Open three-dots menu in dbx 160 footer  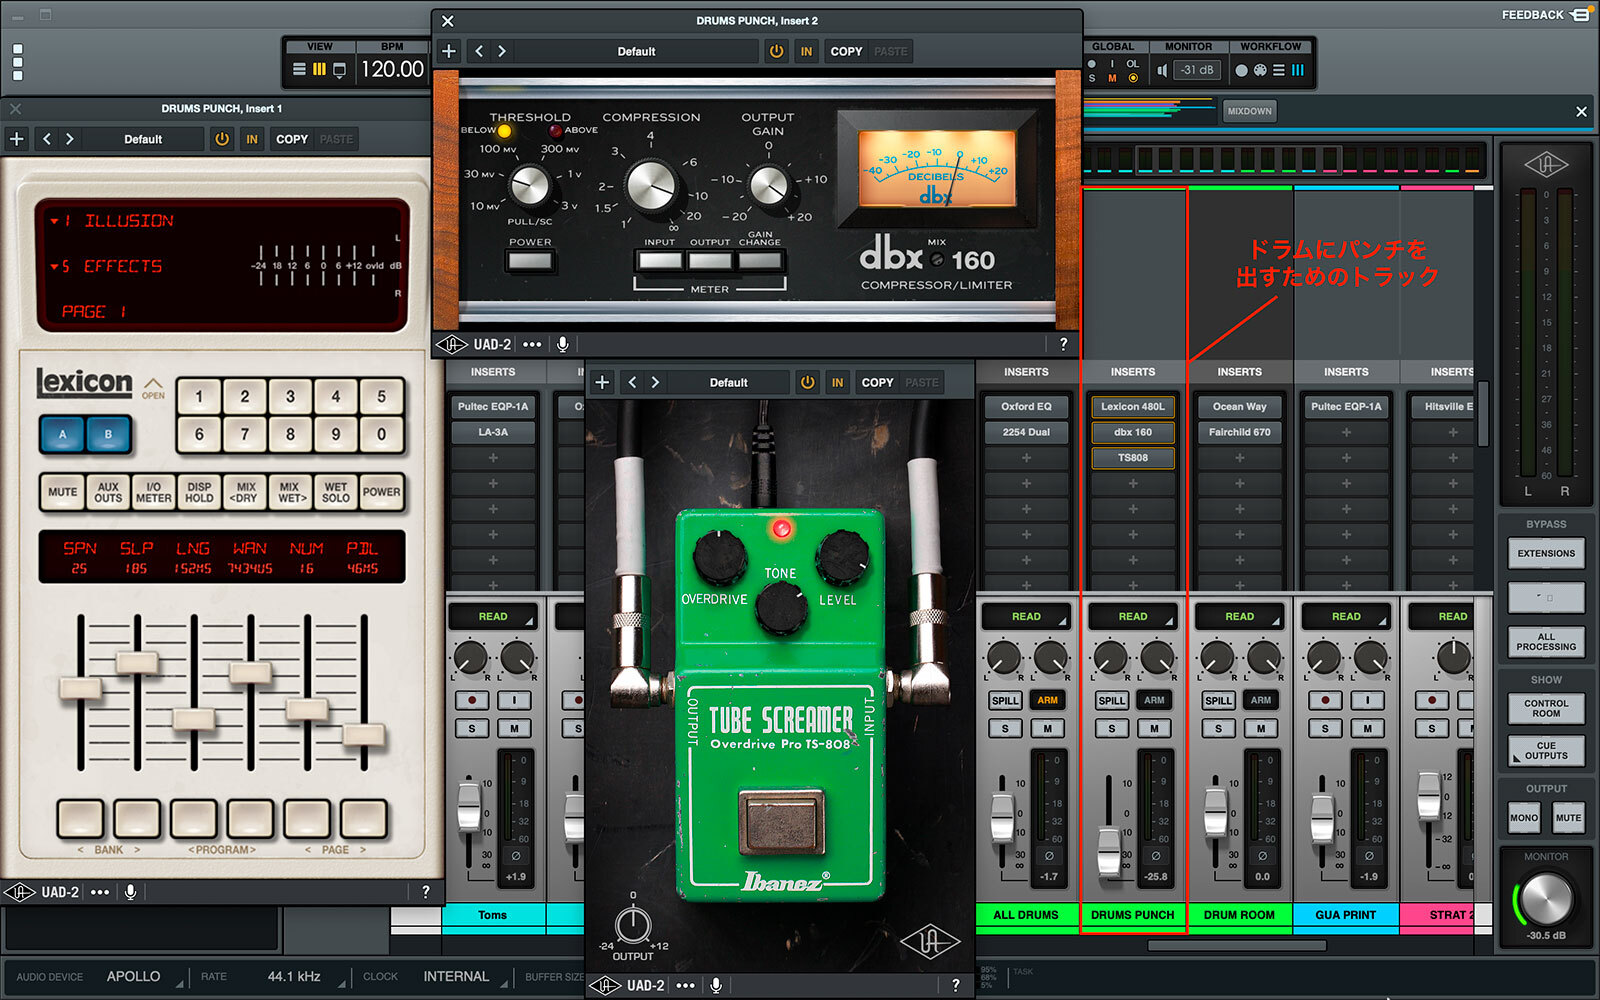[532, 344]
